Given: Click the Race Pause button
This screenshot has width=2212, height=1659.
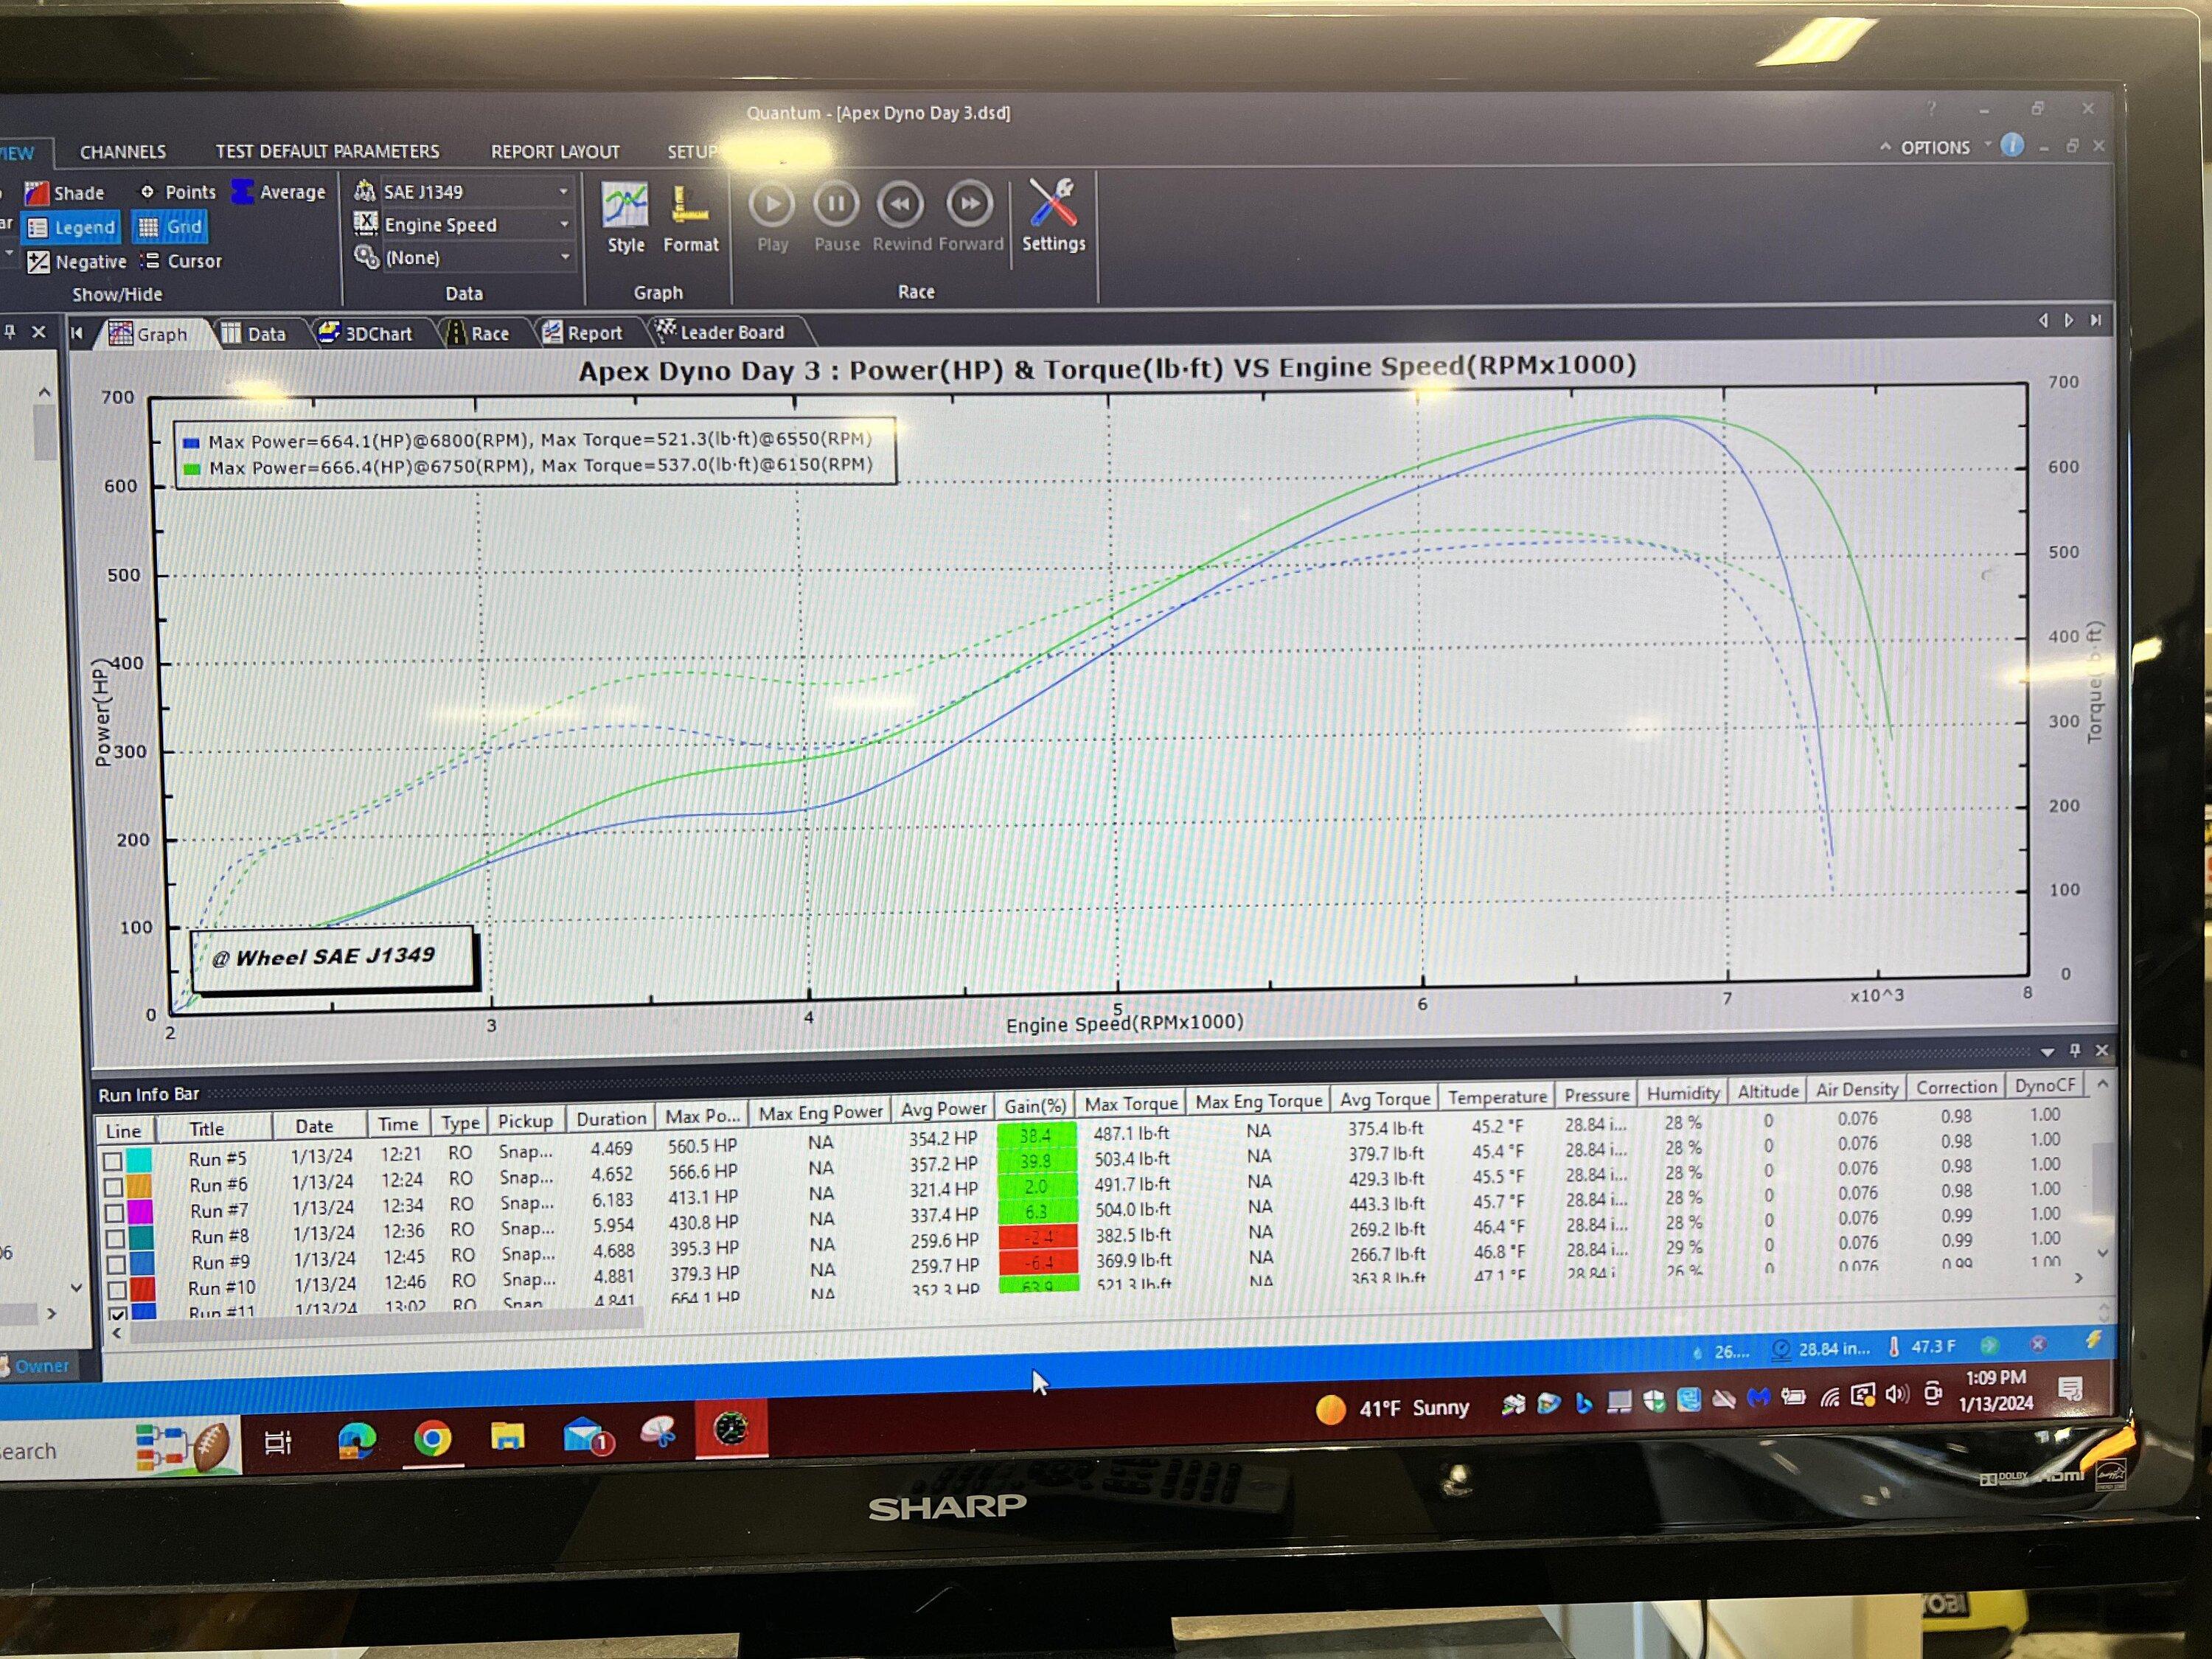Looking at the screenshot, I should [836, 217].
